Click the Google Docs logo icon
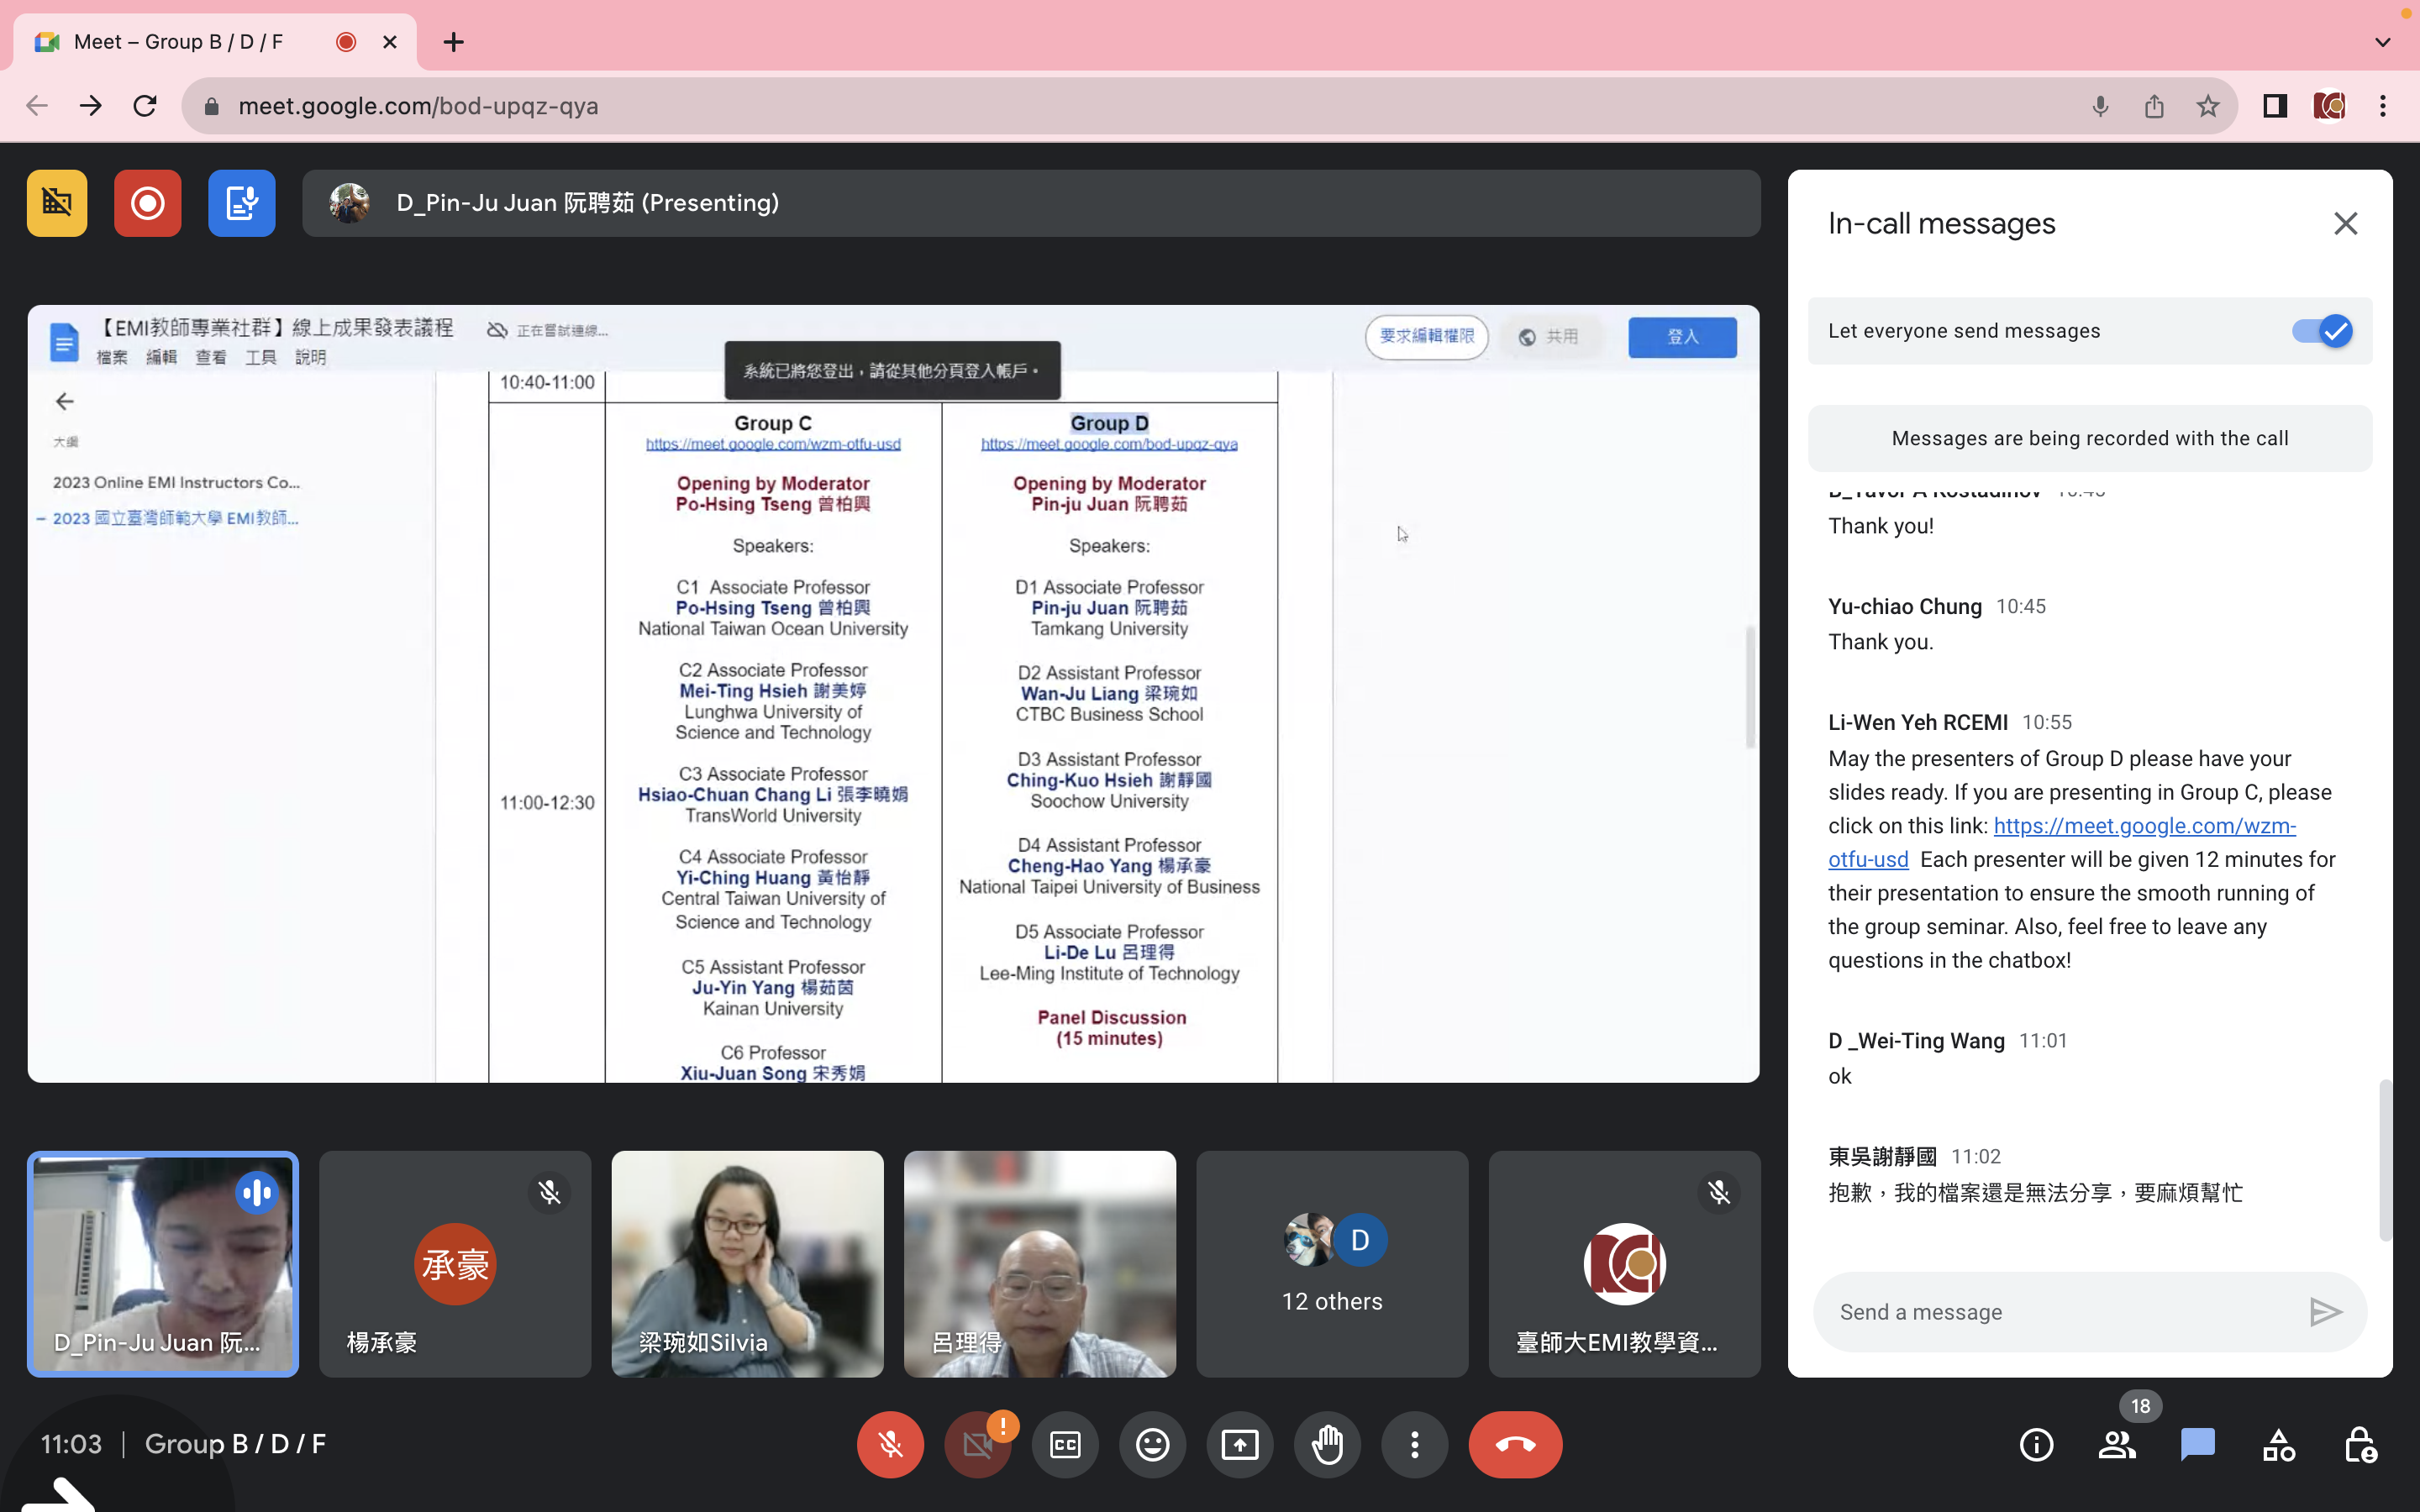 (64, 342)
